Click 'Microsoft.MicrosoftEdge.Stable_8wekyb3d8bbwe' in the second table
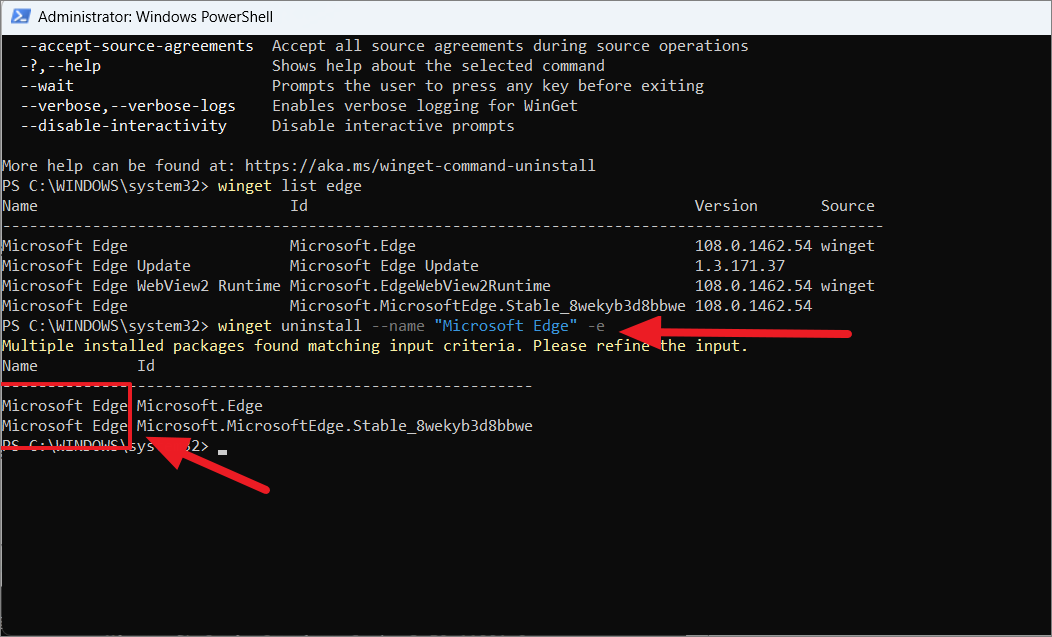This screenshot has height=637, width=1052. pos(335,426)
